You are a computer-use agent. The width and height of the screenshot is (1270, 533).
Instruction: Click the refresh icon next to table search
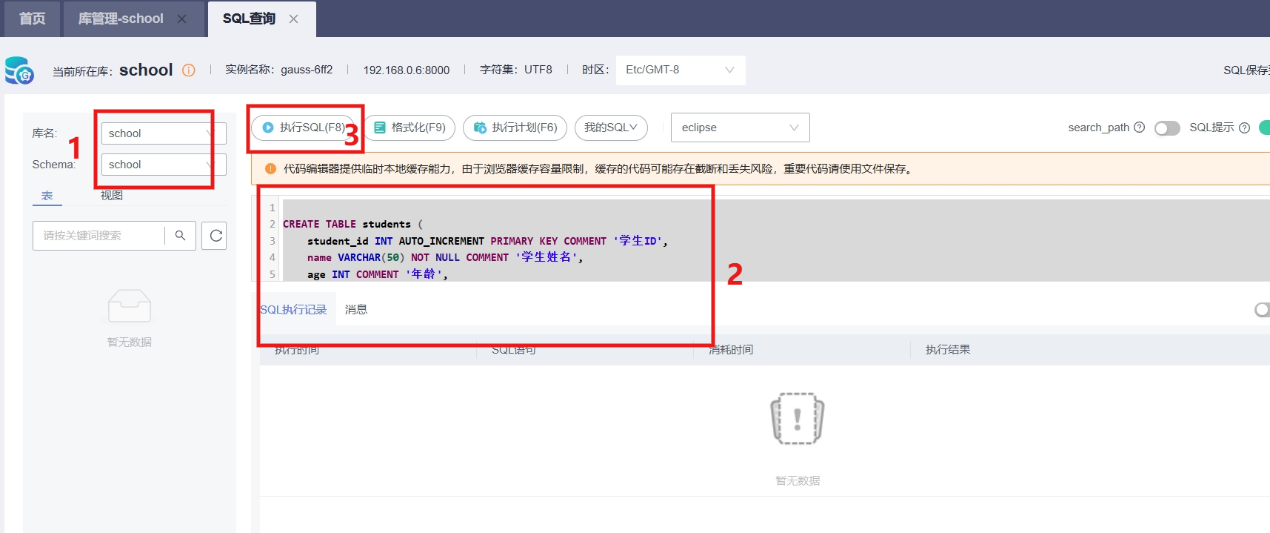point(214,236)
